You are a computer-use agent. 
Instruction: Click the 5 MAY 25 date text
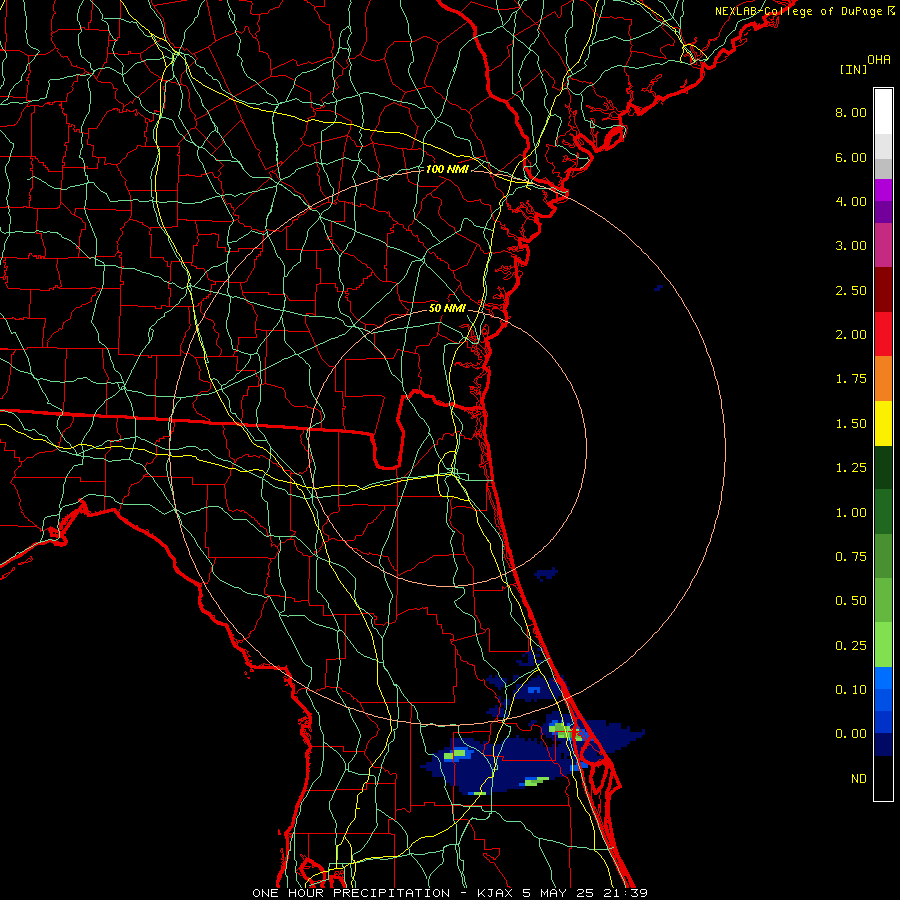pos(558,893)
